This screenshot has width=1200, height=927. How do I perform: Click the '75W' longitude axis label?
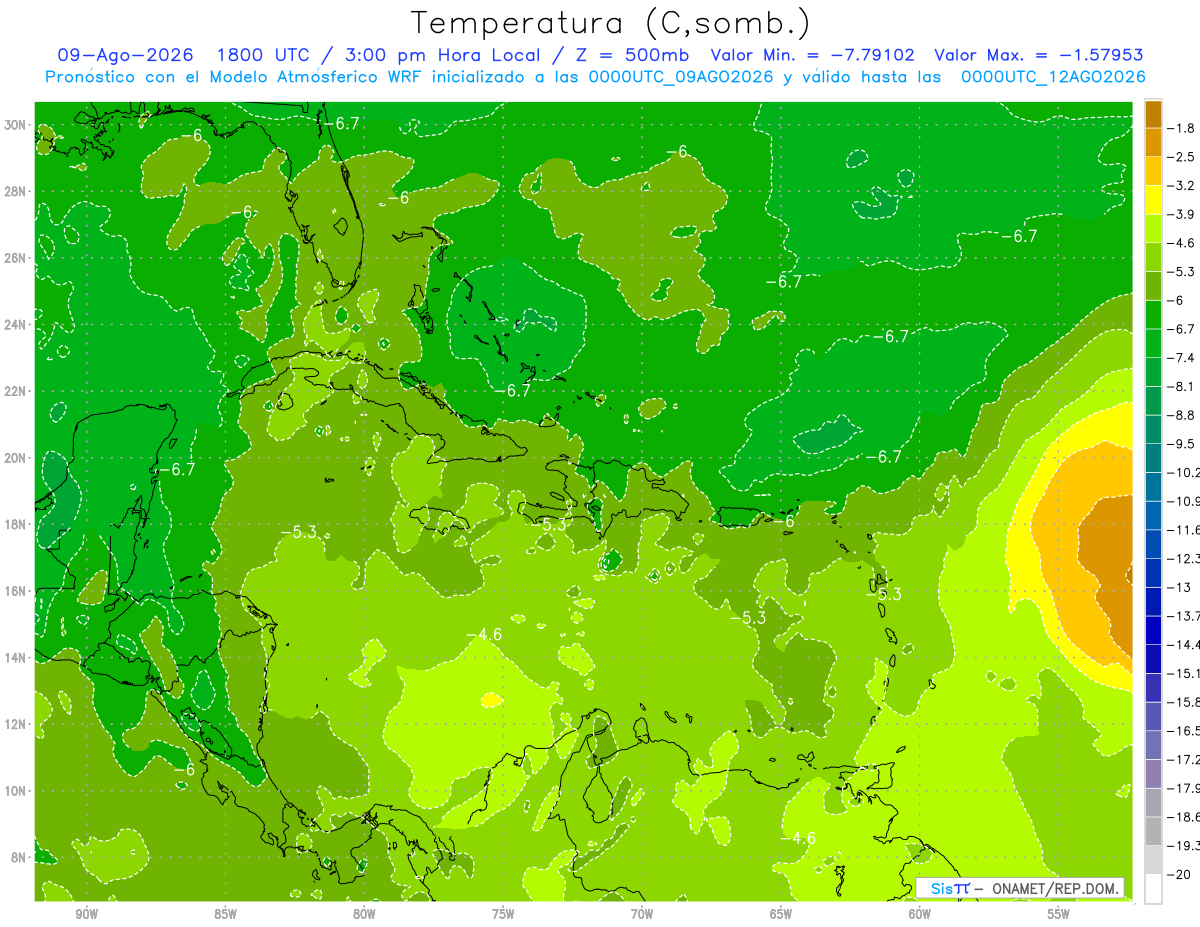(x=503, y=914)
